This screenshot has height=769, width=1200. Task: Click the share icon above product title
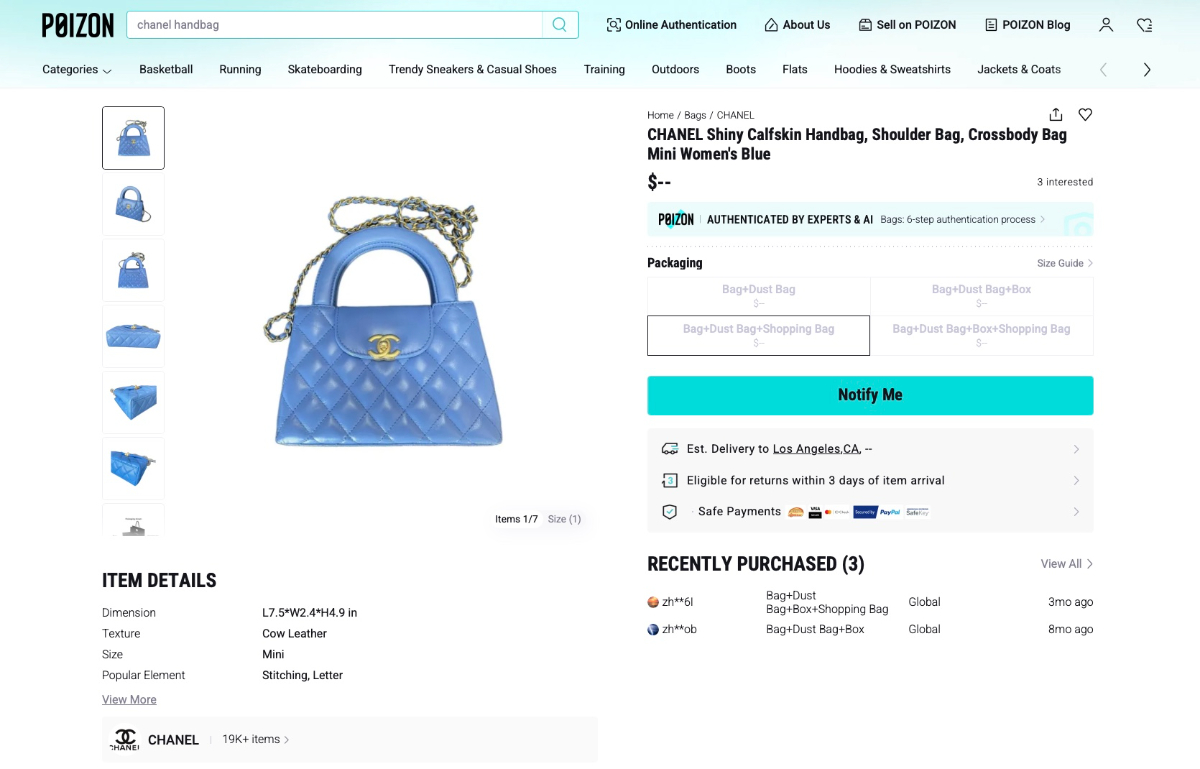coord(1056,115)
